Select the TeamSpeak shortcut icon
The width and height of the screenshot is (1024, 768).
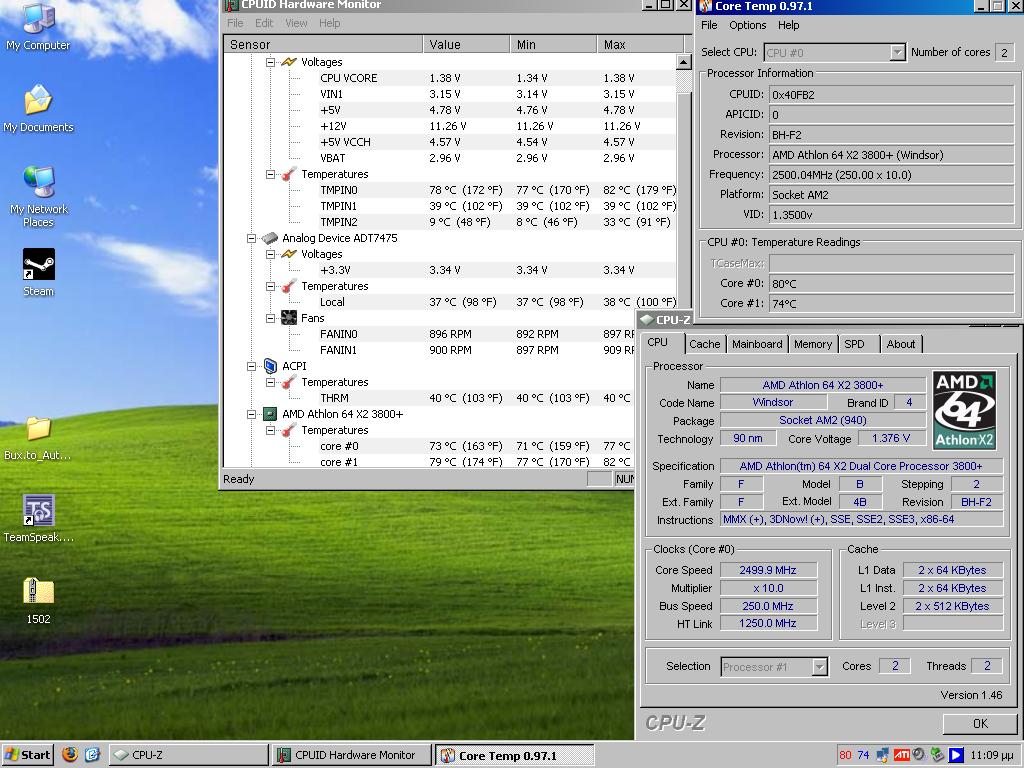39,518
